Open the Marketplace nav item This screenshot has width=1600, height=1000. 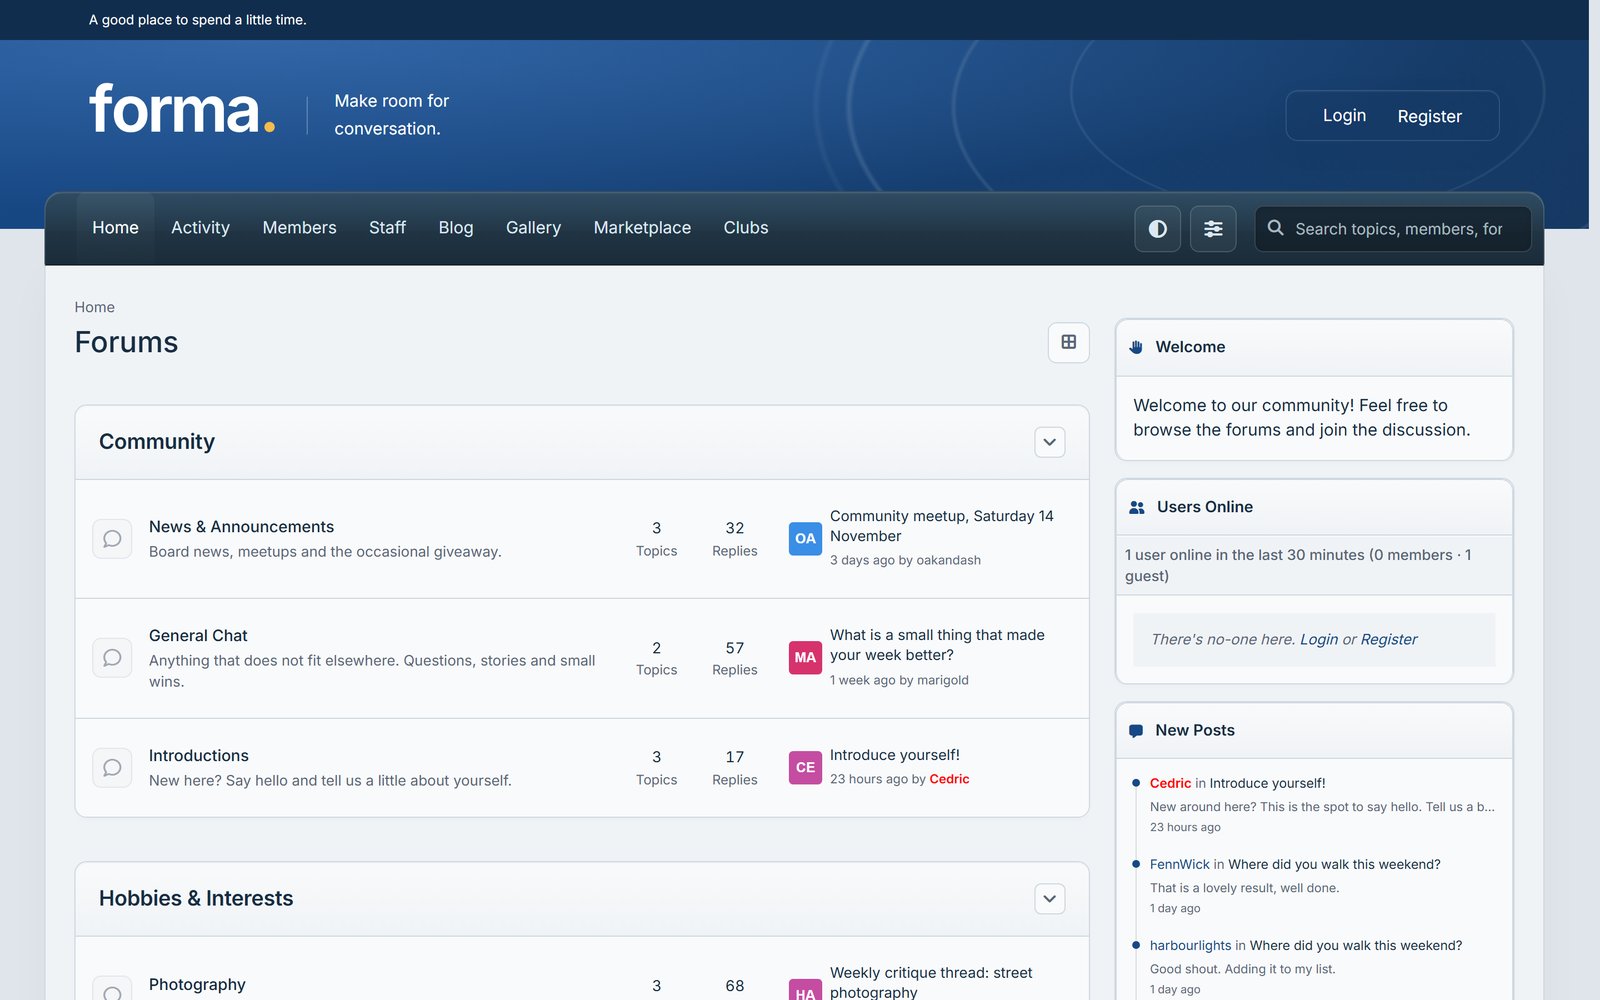click(642, 228)
